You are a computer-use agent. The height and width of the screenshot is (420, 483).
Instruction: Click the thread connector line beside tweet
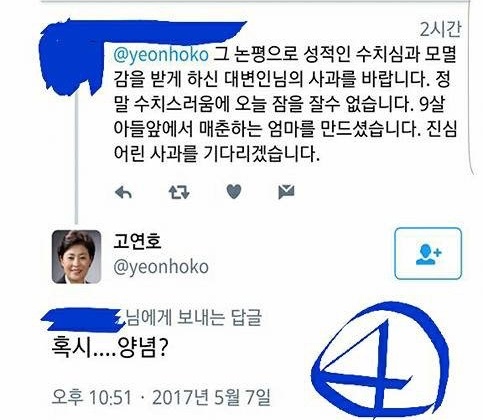point(76,160)
